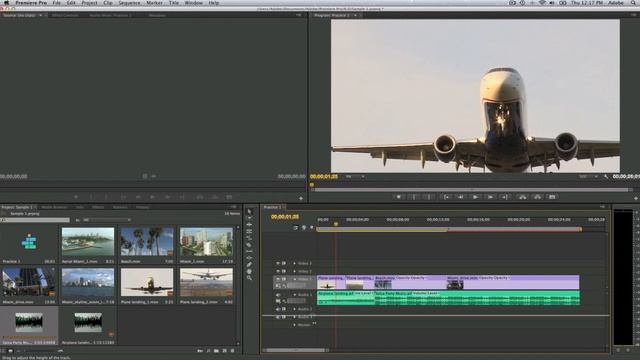Viewport: 640px width, 360px height.
Task: Toggle Snap in the timeline header
Action: click(296, 228)
